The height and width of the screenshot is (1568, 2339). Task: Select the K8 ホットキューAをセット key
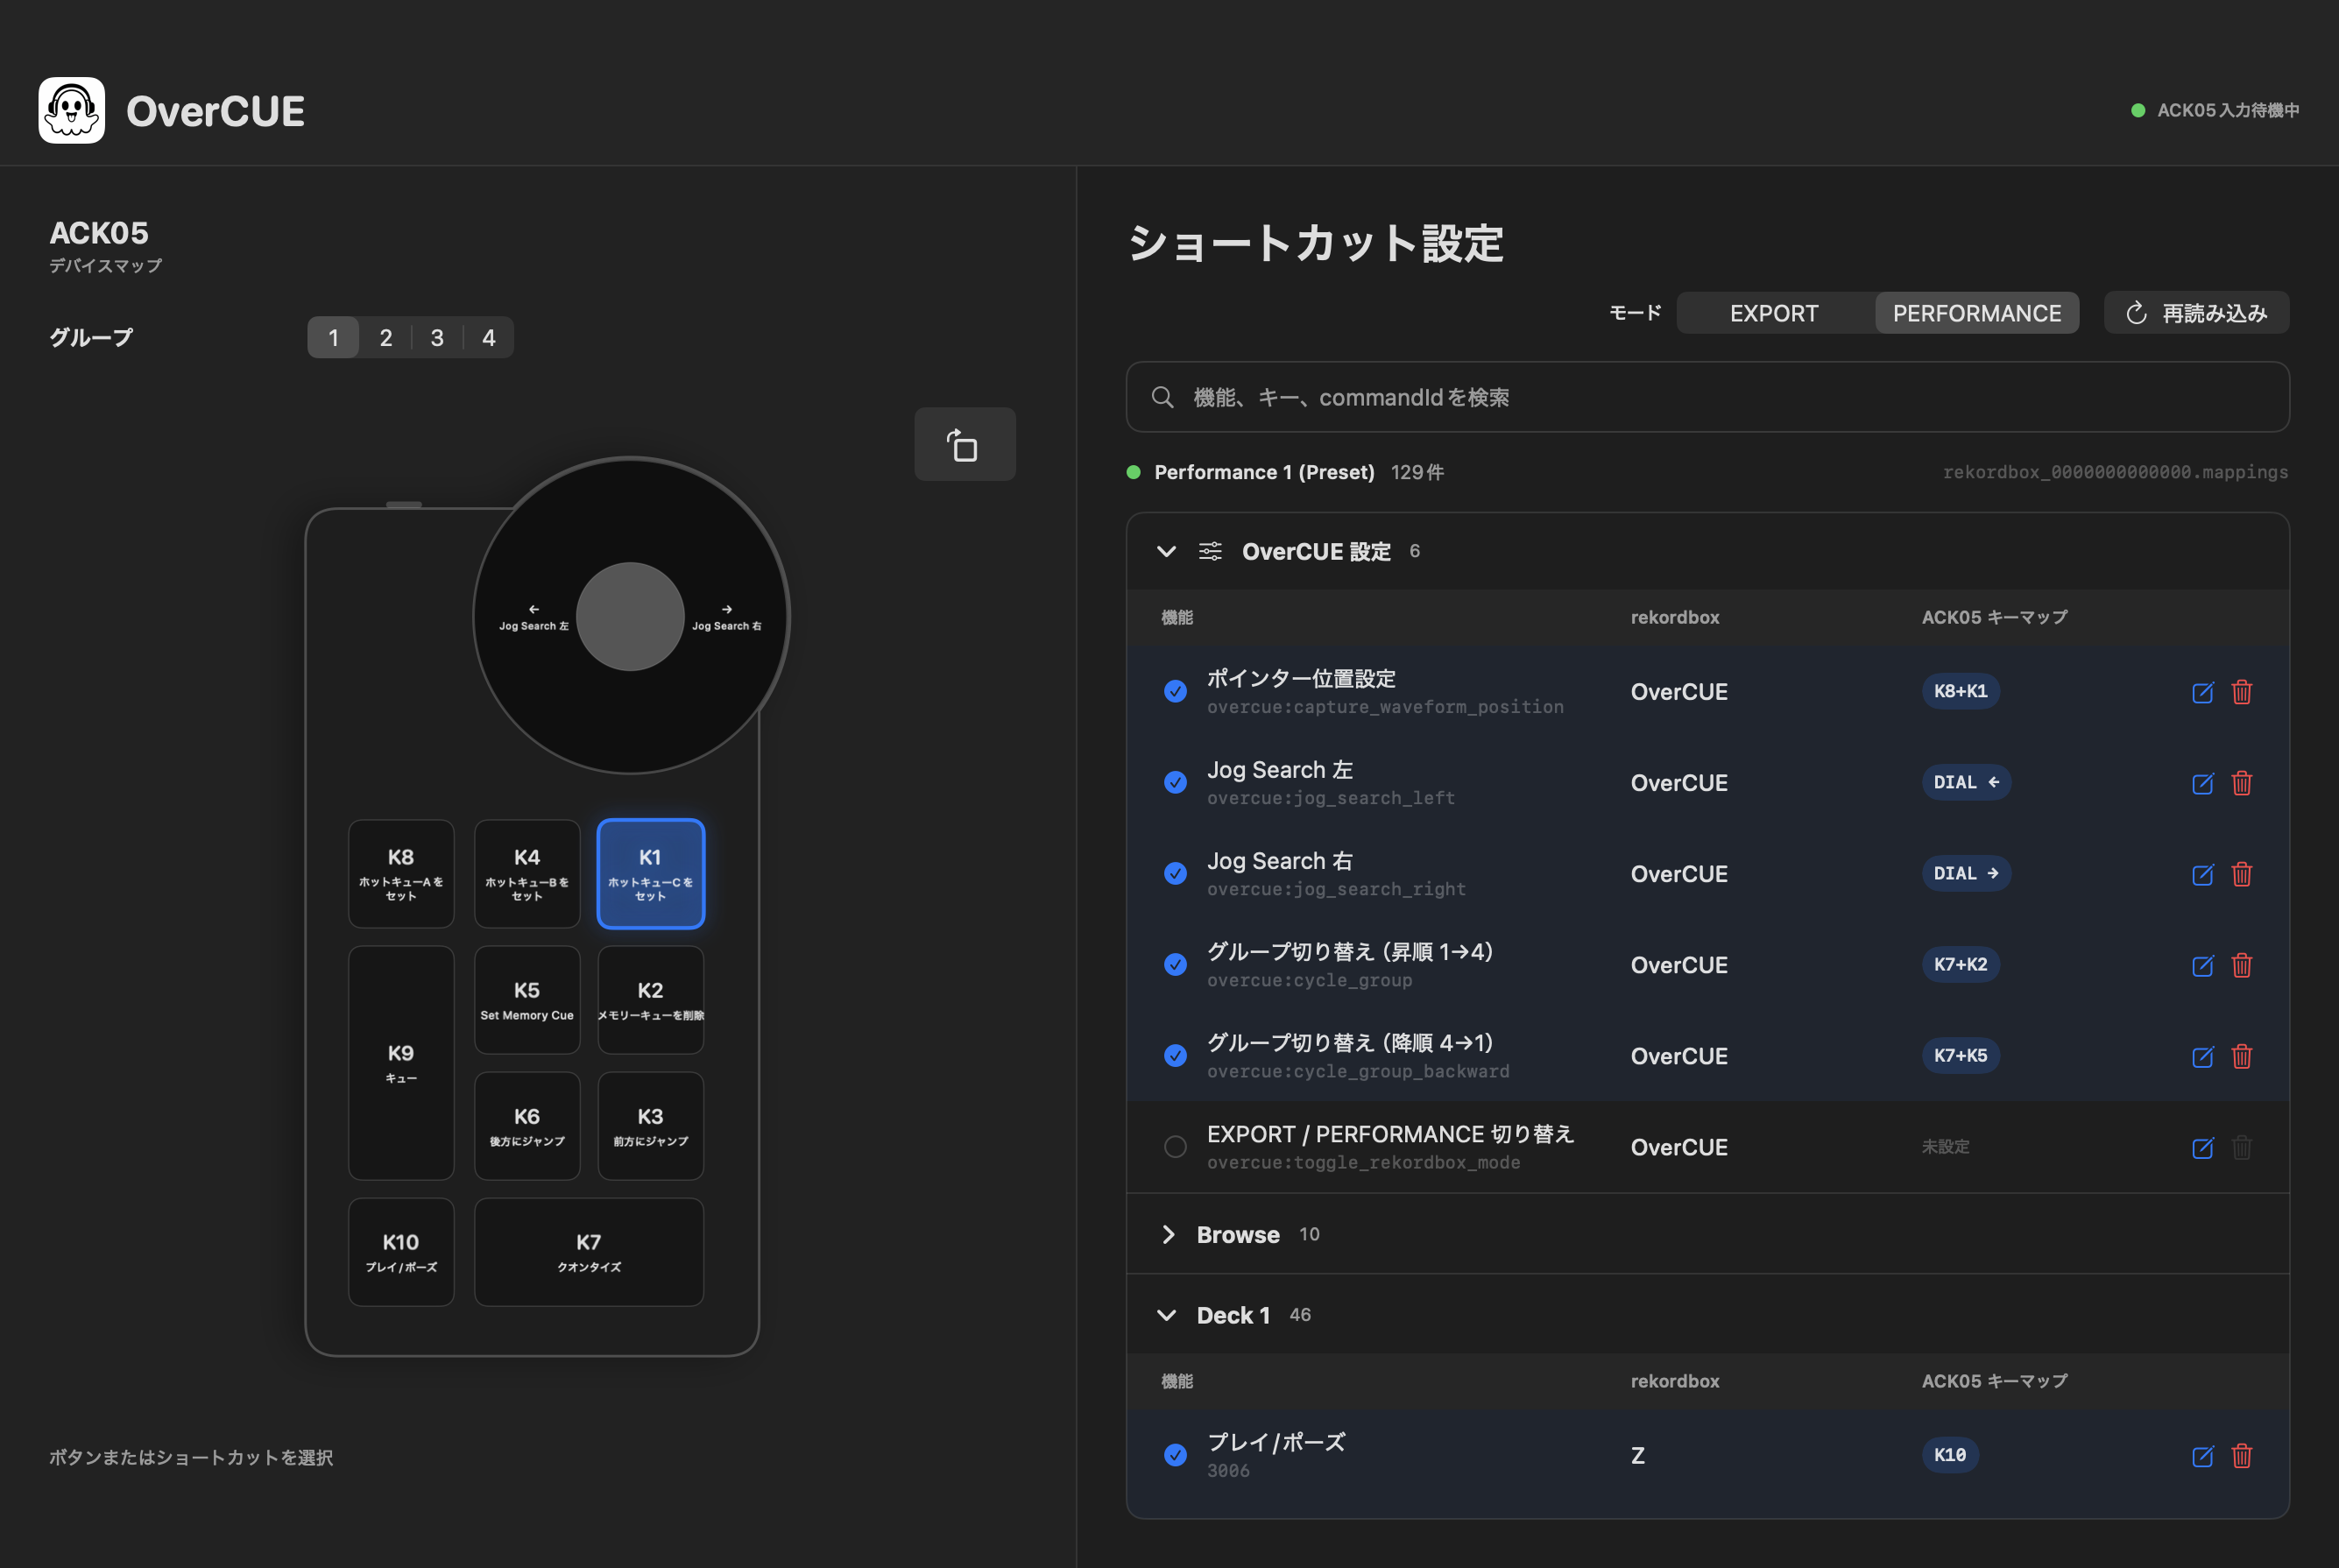pyautogui.click(x=401, y=874)
